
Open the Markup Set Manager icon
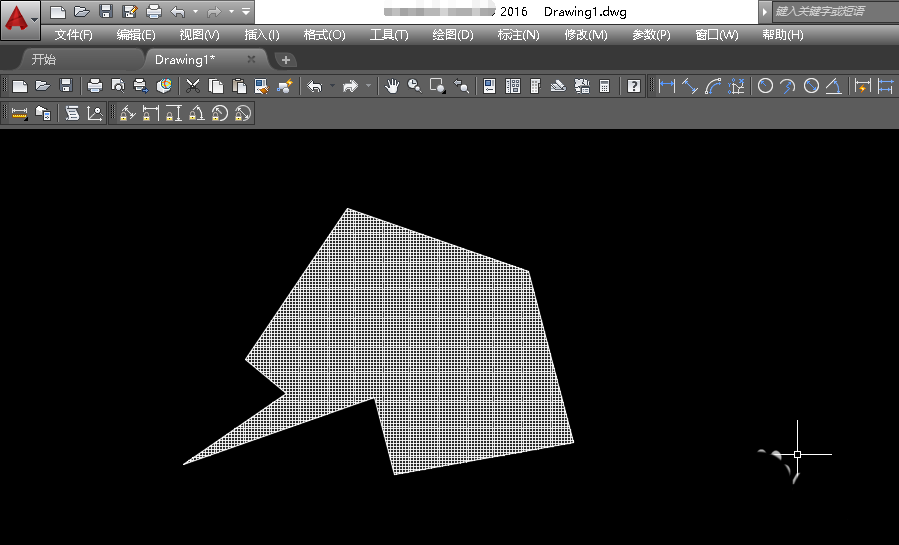[581, 86]
